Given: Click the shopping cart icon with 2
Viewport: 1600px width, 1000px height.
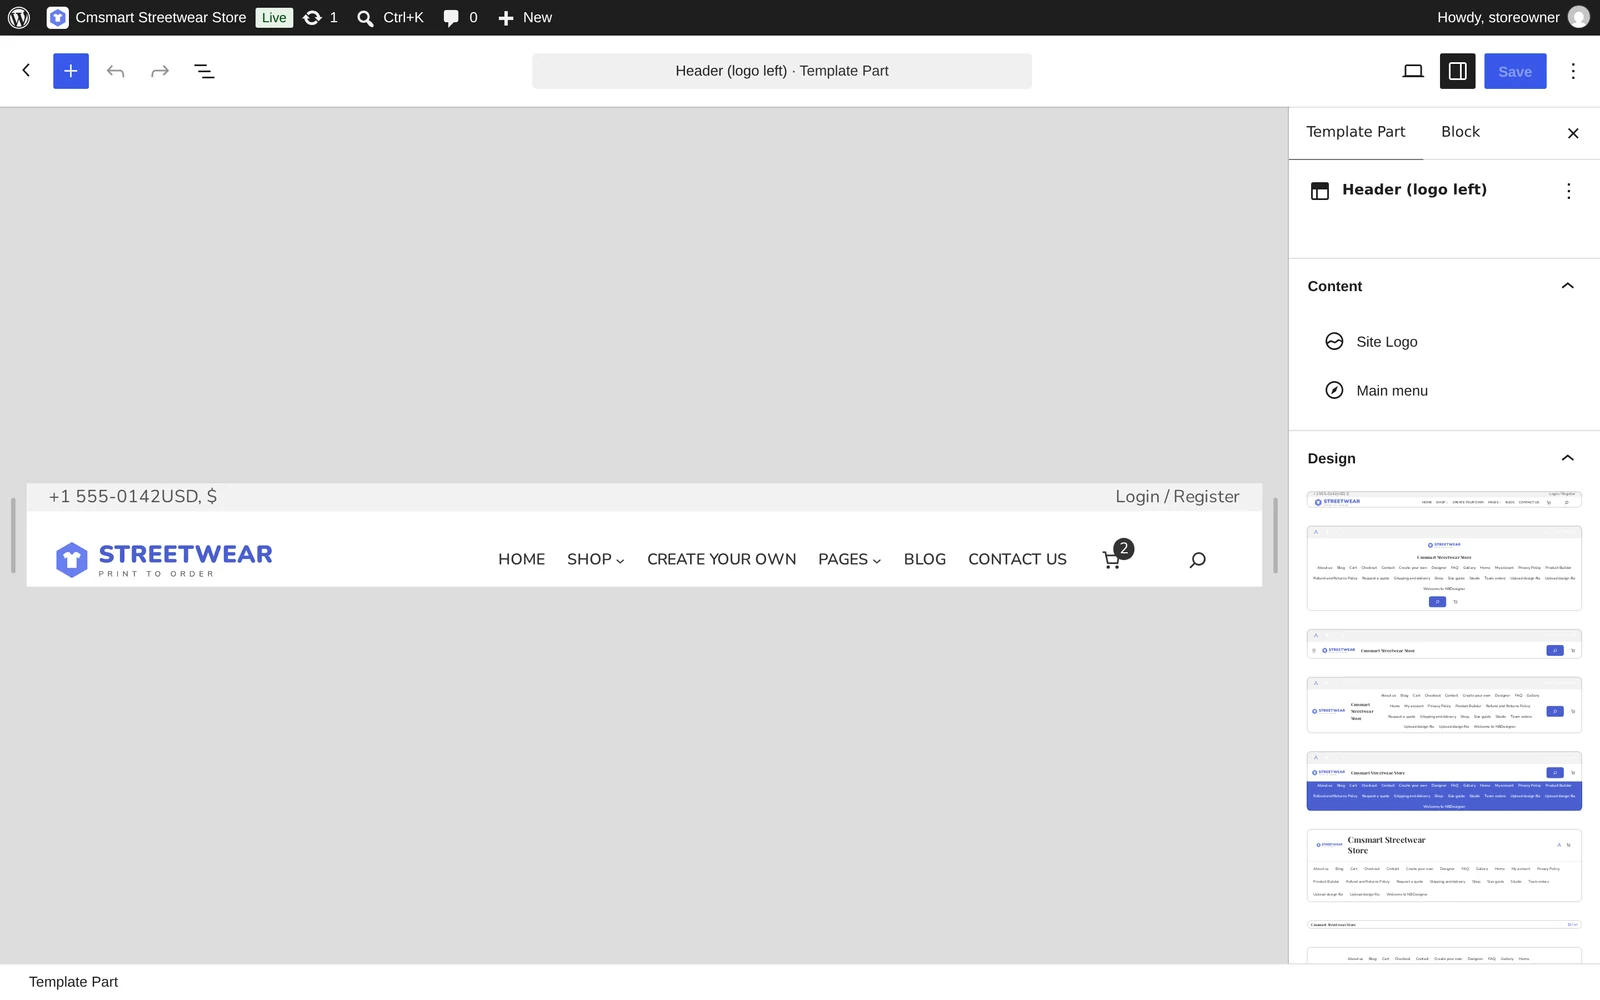Looking at the screenshot, I should 1116,556.
